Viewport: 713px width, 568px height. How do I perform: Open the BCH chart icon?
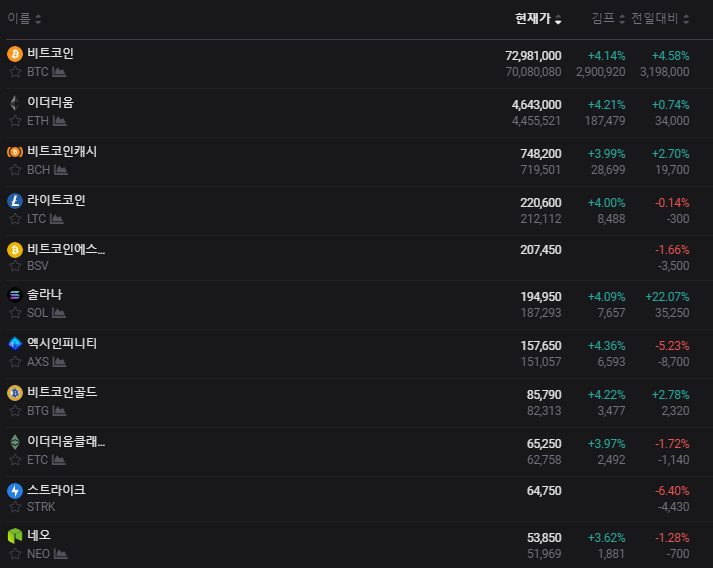[60, 170]
